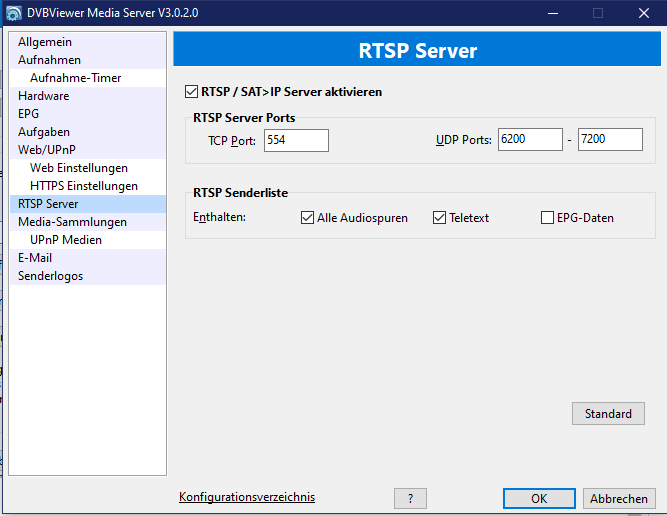Click the ? help button

(x=410, y=499)
